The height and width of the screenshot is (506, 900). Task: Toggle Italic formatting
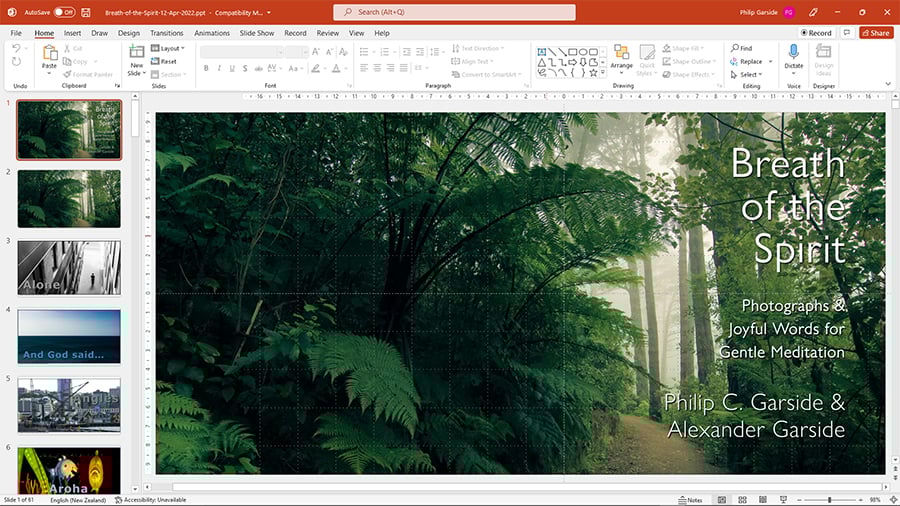point(219,68)
